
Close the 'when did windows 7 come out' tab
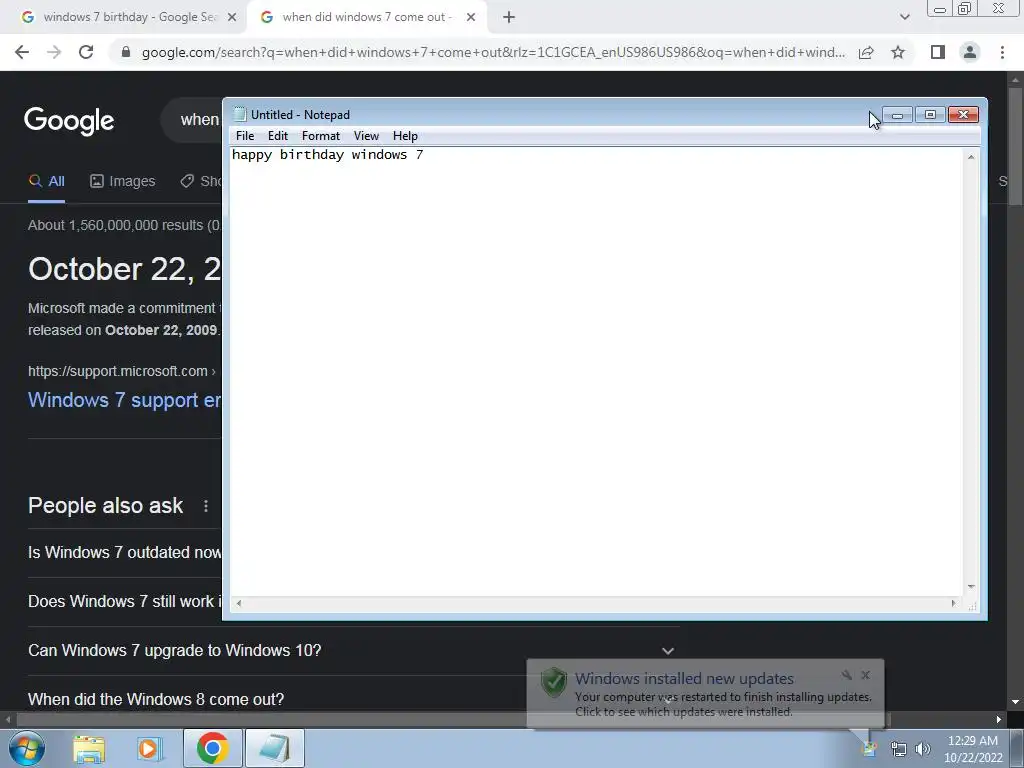point(470,18)
